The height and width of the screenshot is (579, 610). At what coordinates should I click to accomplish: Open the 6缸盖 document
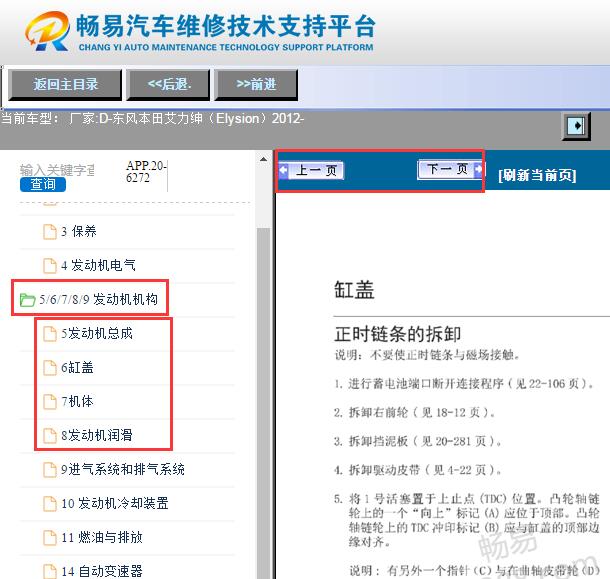(x=77, y=367)
